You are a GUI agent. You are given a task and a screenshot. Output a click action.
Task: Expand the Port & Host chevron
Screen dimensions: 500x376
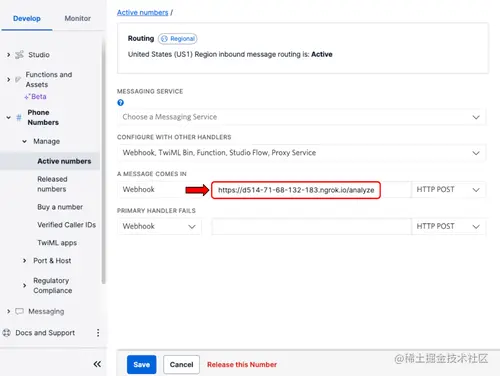click(x=25, y=261)
